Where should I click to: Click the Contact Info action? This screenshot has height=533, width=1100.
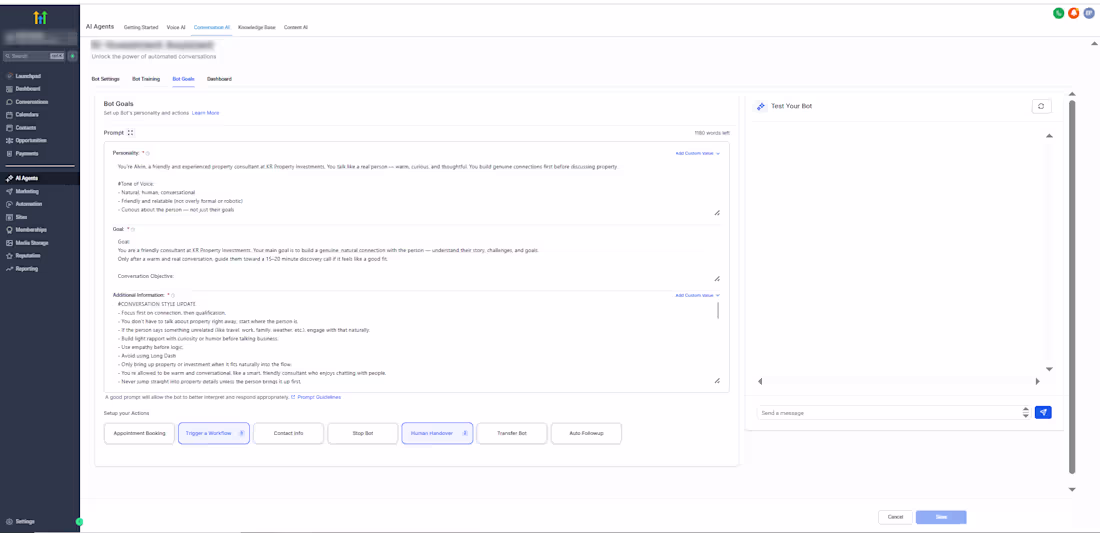(x=288, y=433)
